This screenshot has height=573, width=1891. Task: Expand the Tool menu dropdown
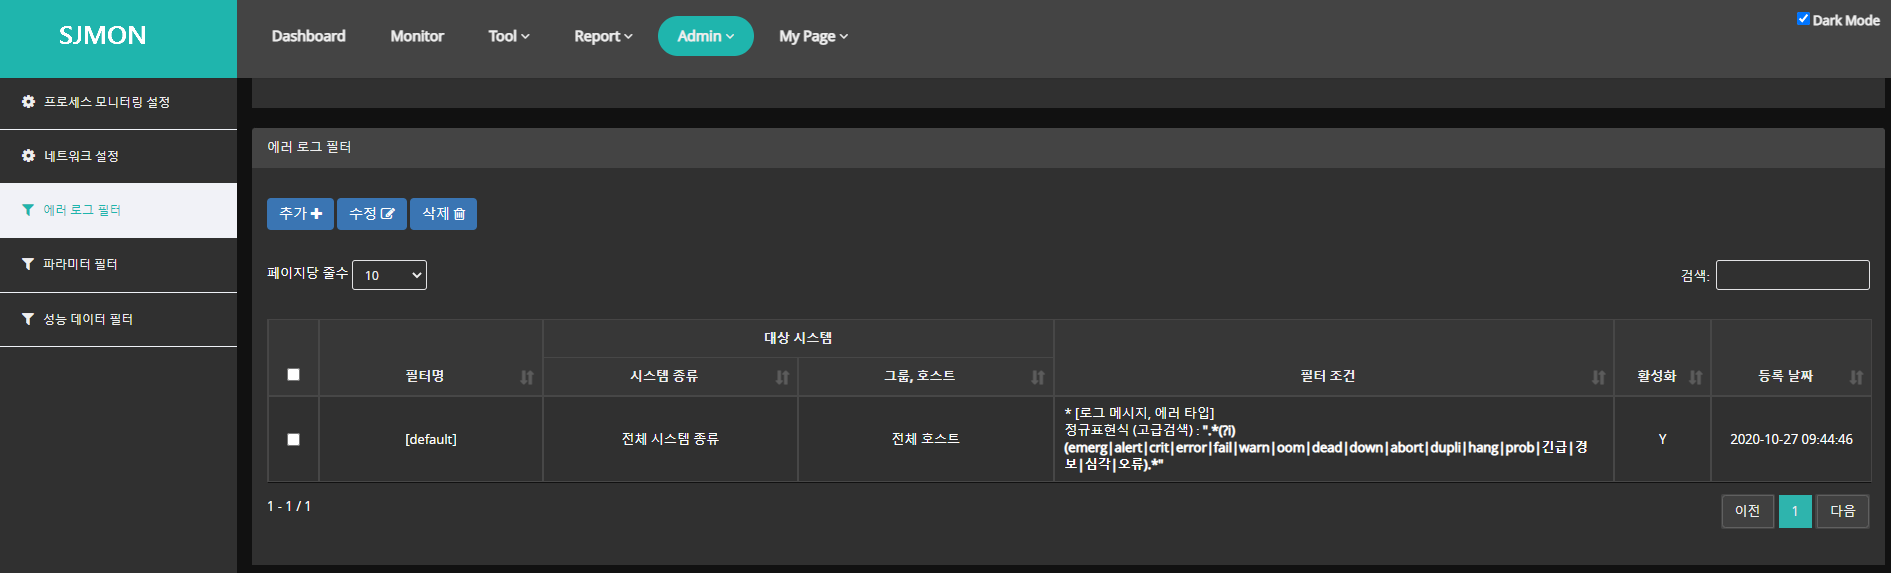point(508,36)
